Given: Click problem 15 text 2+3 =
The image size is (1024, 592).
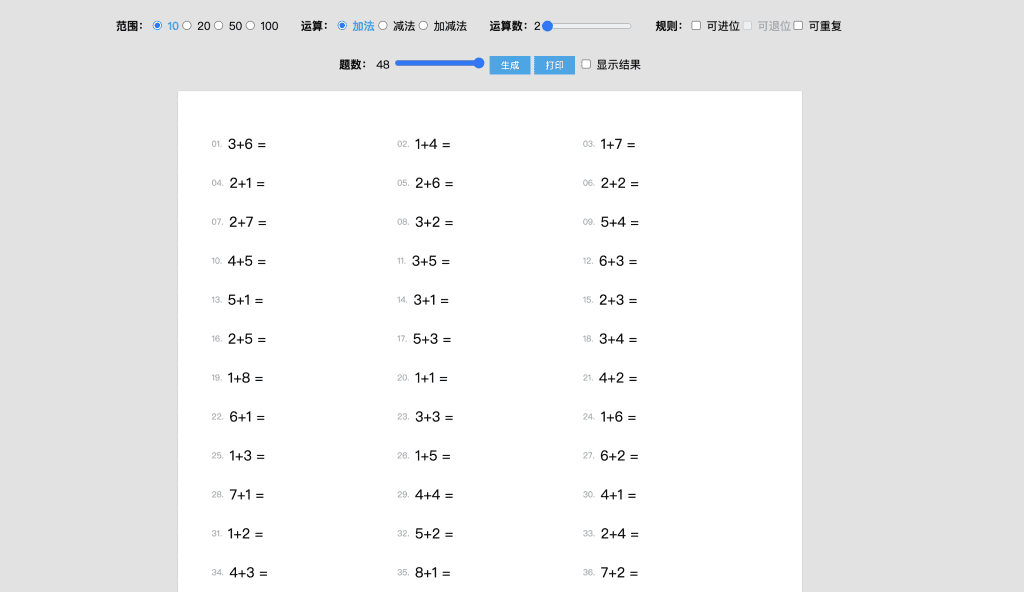Looking at the screenshot, I should 618,301.
